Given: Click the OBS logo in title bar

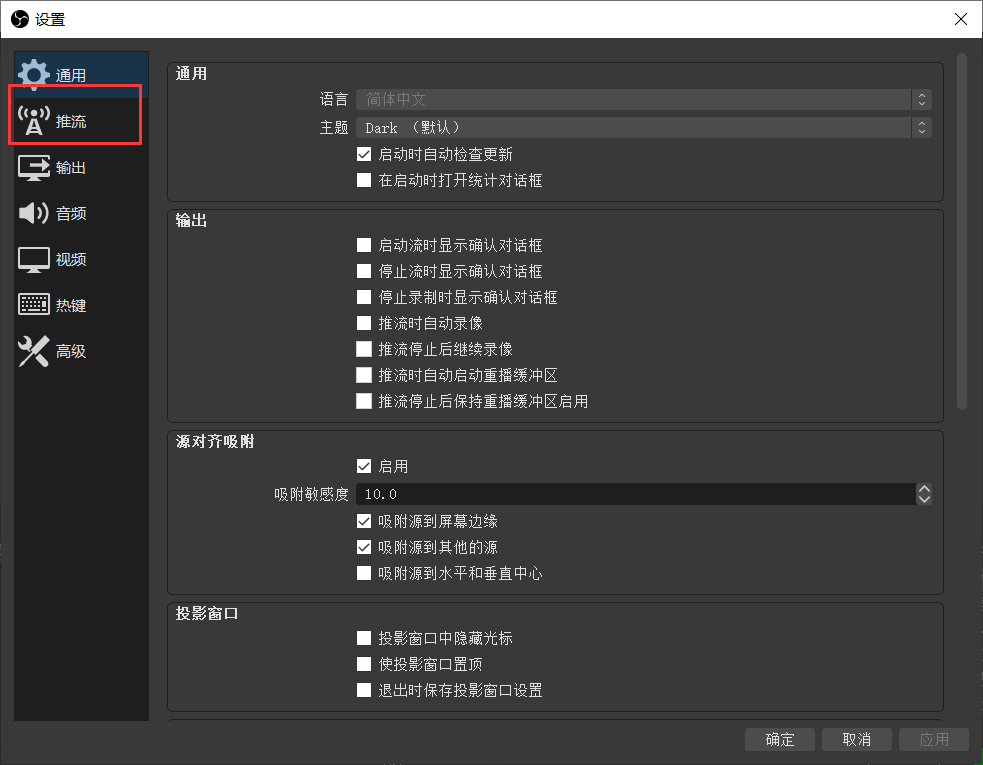Looking at the screenshot, I should [x=19, y=19].
